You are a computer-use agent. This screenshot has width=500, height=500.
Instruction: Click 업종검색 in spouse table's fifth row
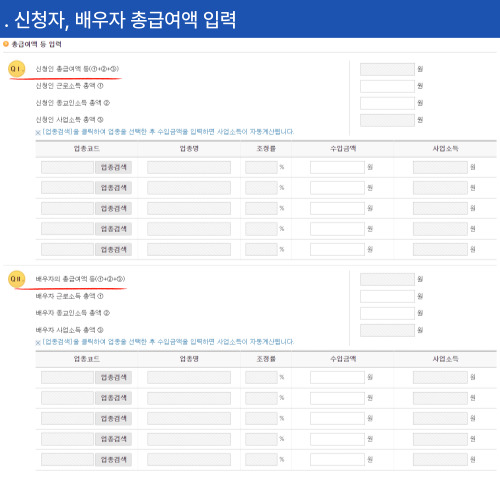tap(113, 460)
